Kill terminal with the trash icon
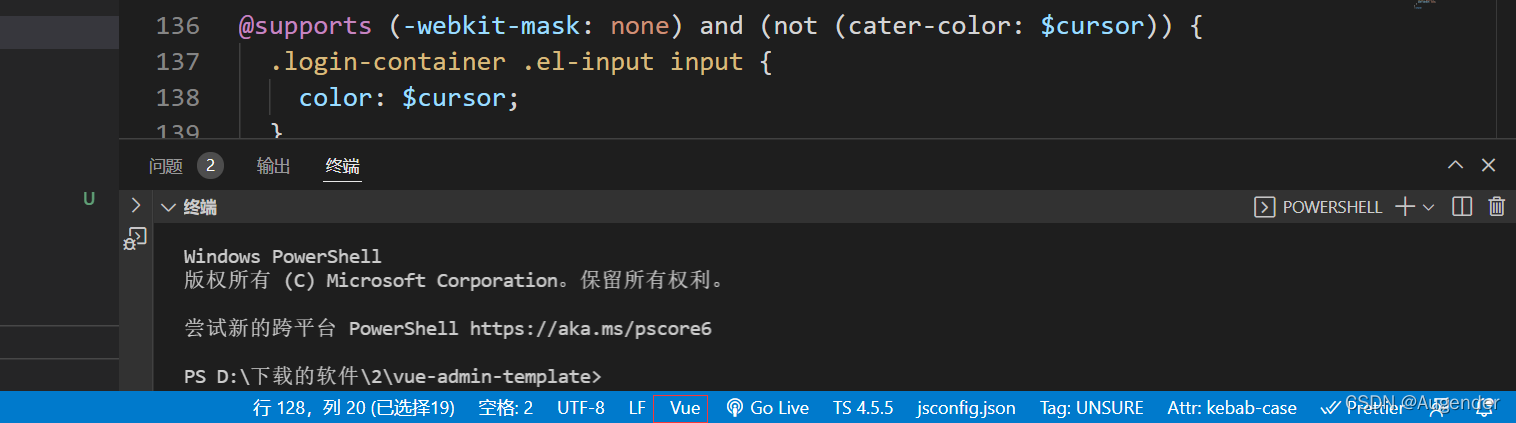Screen dimensions: 1516x423 1496,207
